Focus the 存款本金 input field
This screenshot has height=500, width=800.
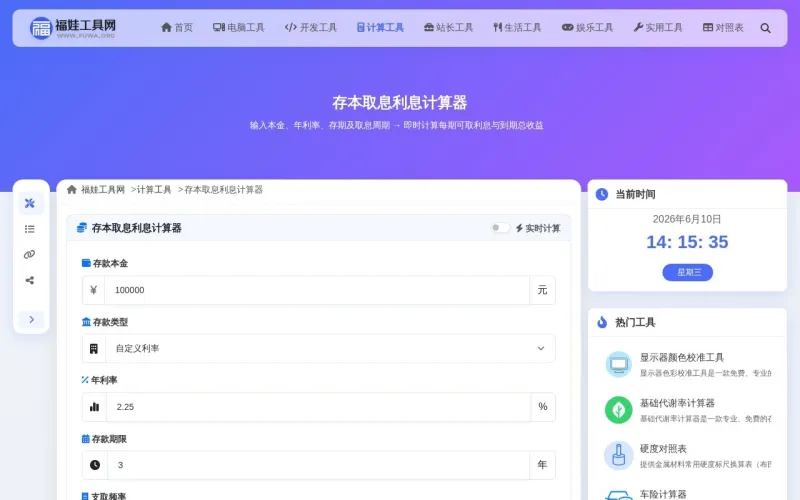[x=317, y=290]
